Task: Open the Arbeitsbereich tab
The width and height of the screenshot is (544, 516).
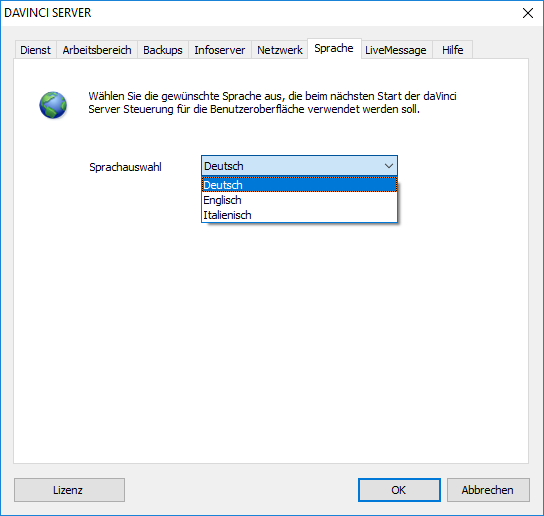Action: [97, 50]
